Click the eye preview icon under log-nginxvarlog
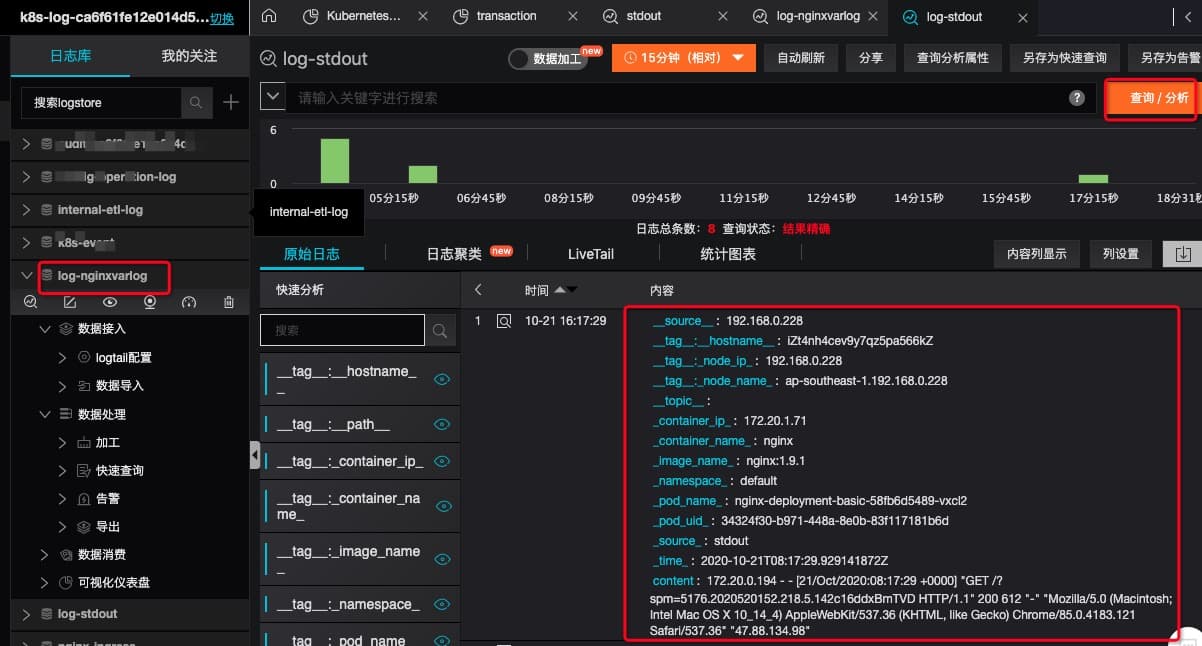Screen dimensions: 1202x646 tap(110, 302)
